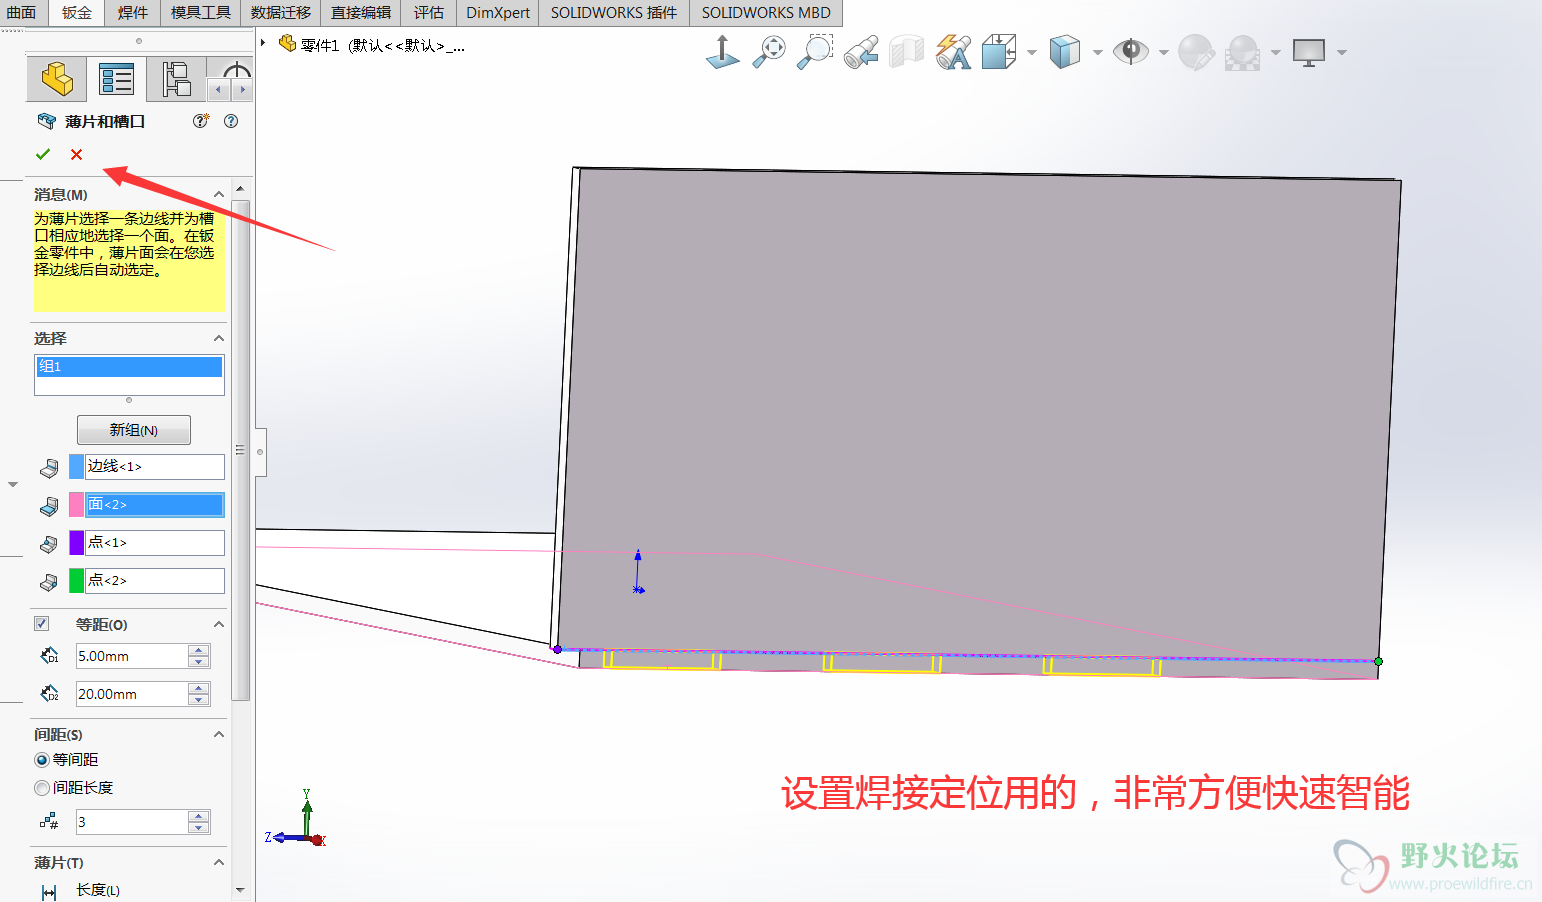Click the start point icon beside 点<1>
Screen dimensions: 1542x902
pos(48,543)
